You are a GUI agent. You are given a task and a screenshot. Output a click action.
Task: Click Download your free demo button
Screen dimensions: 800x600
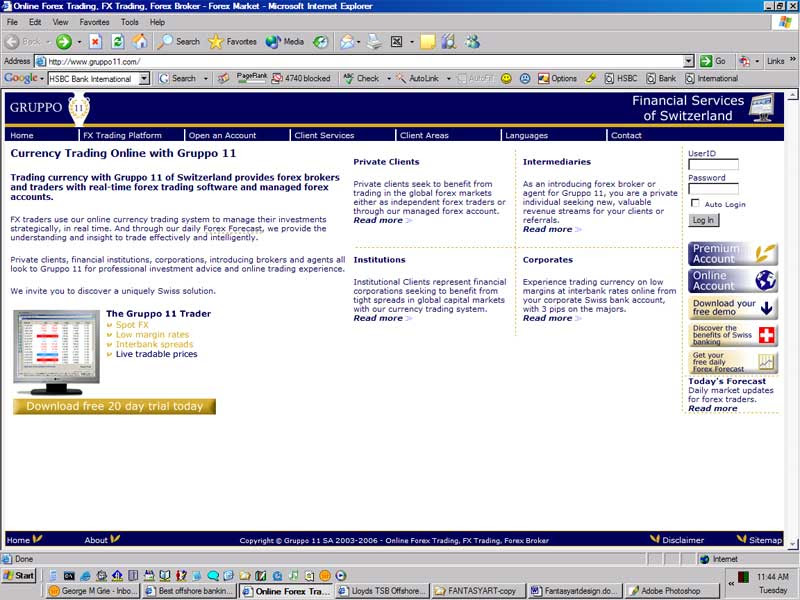[x=733, y=308]
